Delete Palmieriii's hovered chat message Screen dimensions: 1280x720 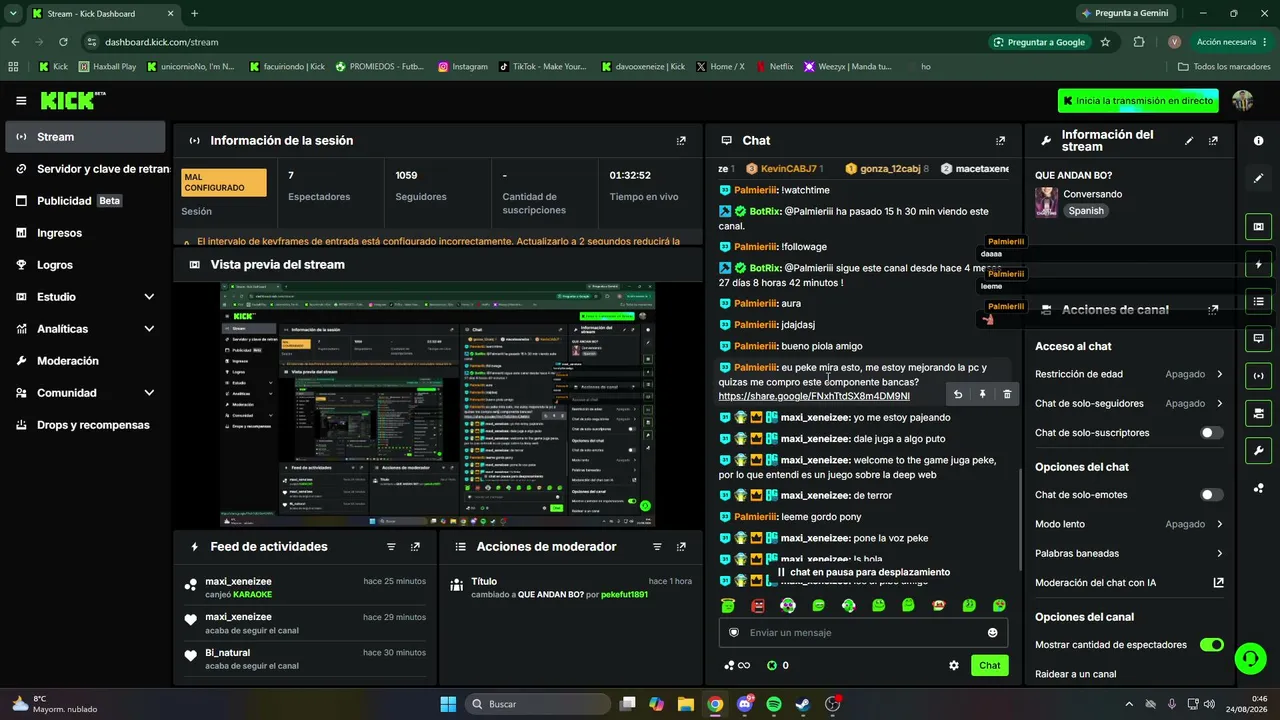pyautogui.click(x=1007, y=395)
